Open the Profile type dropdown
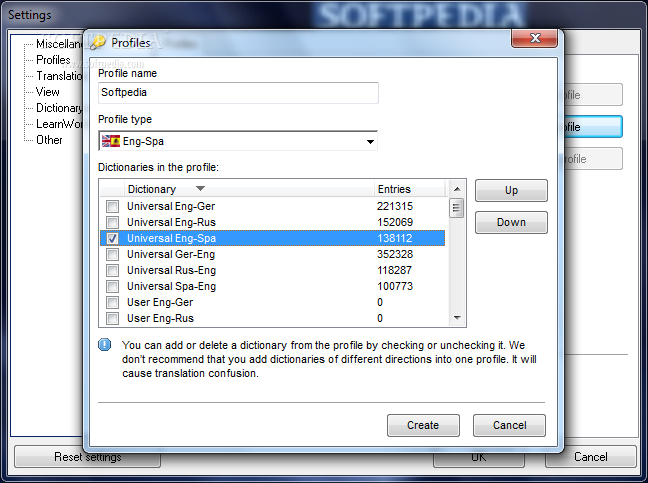 [370, 142]
